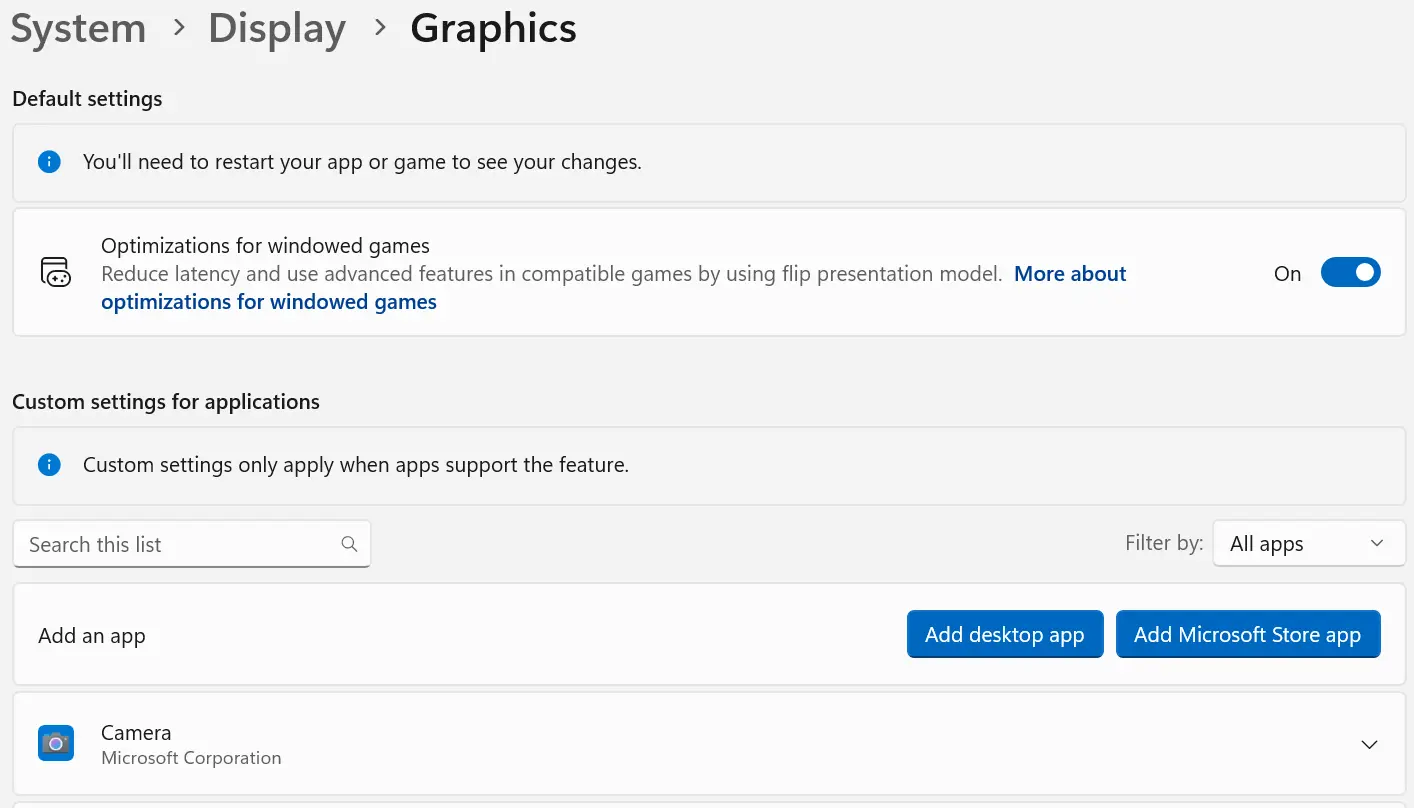Click the Camera app thumbnail
The image size is (1414, 808).
point(56,743)
